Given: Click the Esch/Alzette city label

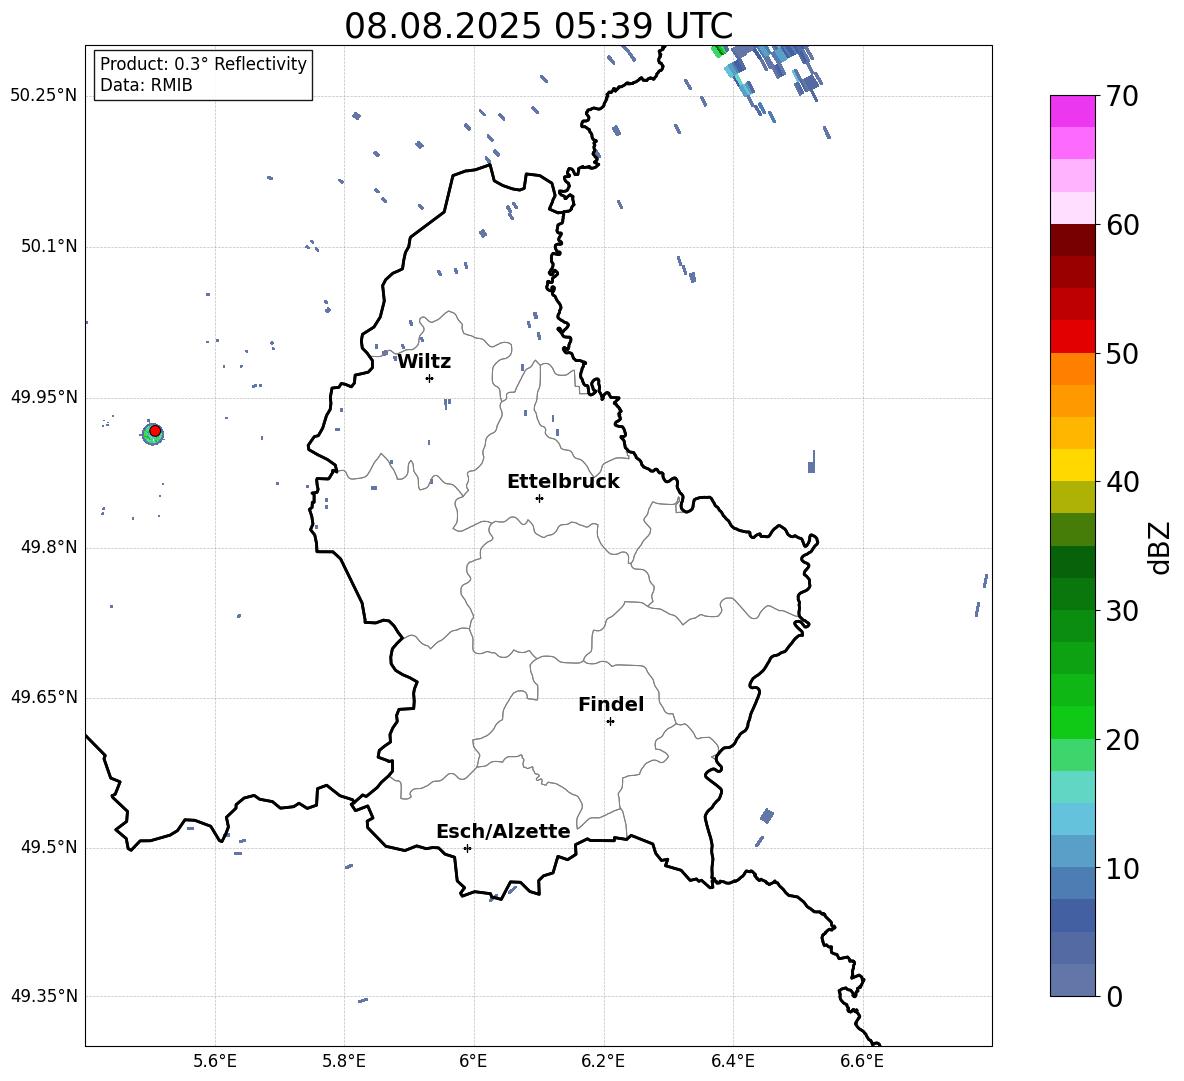Looking at the screenshot, I should (503, 831).
